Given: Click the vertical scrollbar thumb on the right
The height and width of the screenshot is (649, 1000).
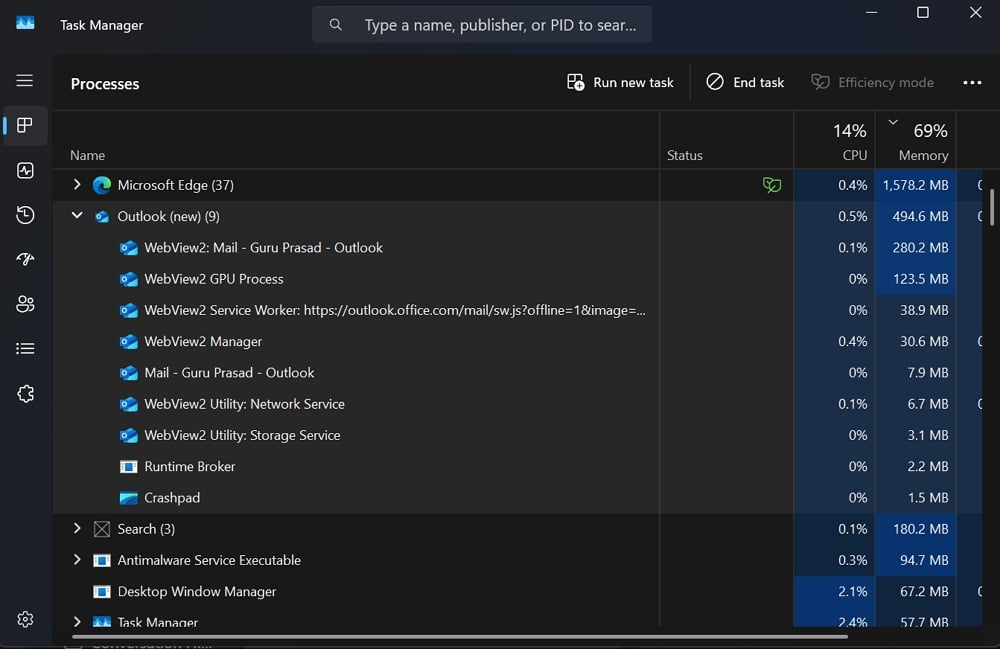Looking at the screenshot, I should click(x=992, y=207).
